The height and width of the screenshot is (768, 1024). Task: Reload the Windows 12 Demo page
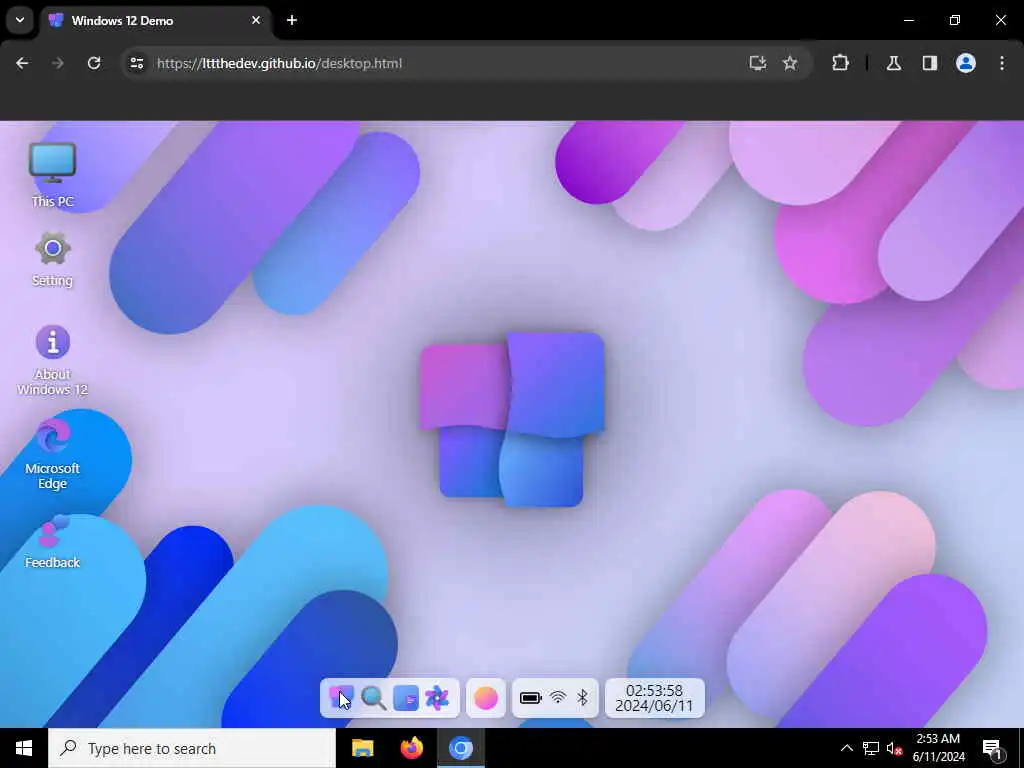pyautogui.click(x=94, y=63)
